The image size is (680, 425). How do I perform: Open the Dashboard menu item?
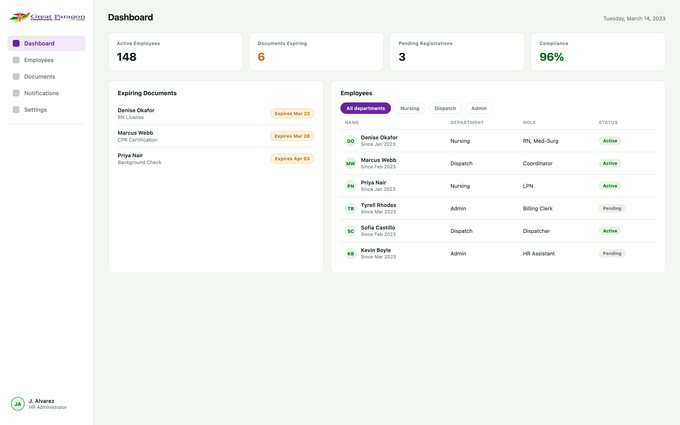[47, 43]
